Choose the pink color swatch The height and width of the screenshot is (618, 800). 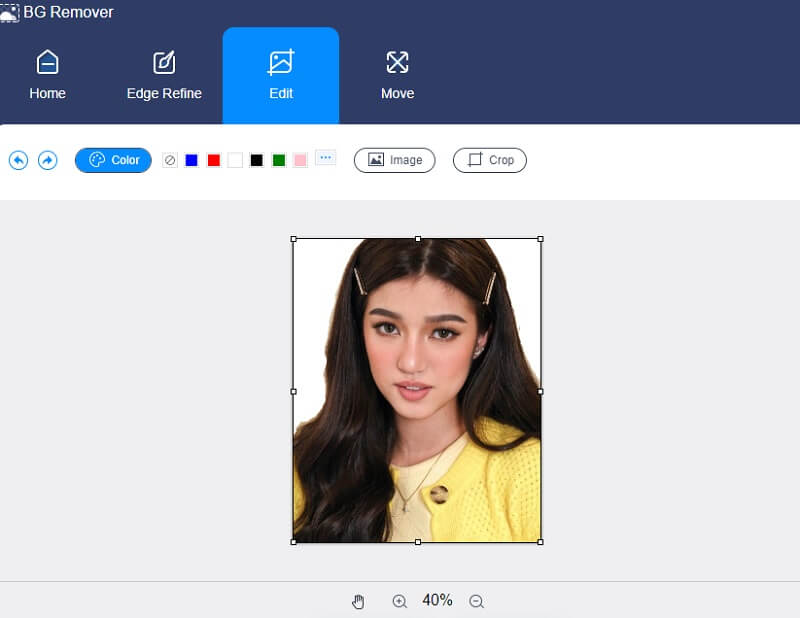tap(301, 159)
